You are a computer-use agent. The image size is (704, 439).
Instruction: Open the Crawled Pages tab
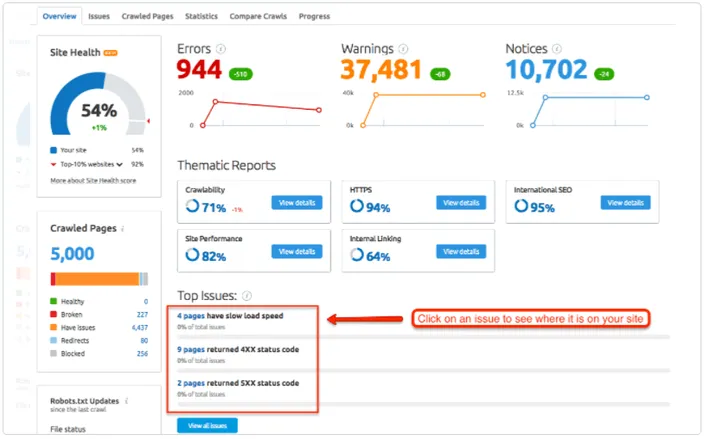(147, 16)
